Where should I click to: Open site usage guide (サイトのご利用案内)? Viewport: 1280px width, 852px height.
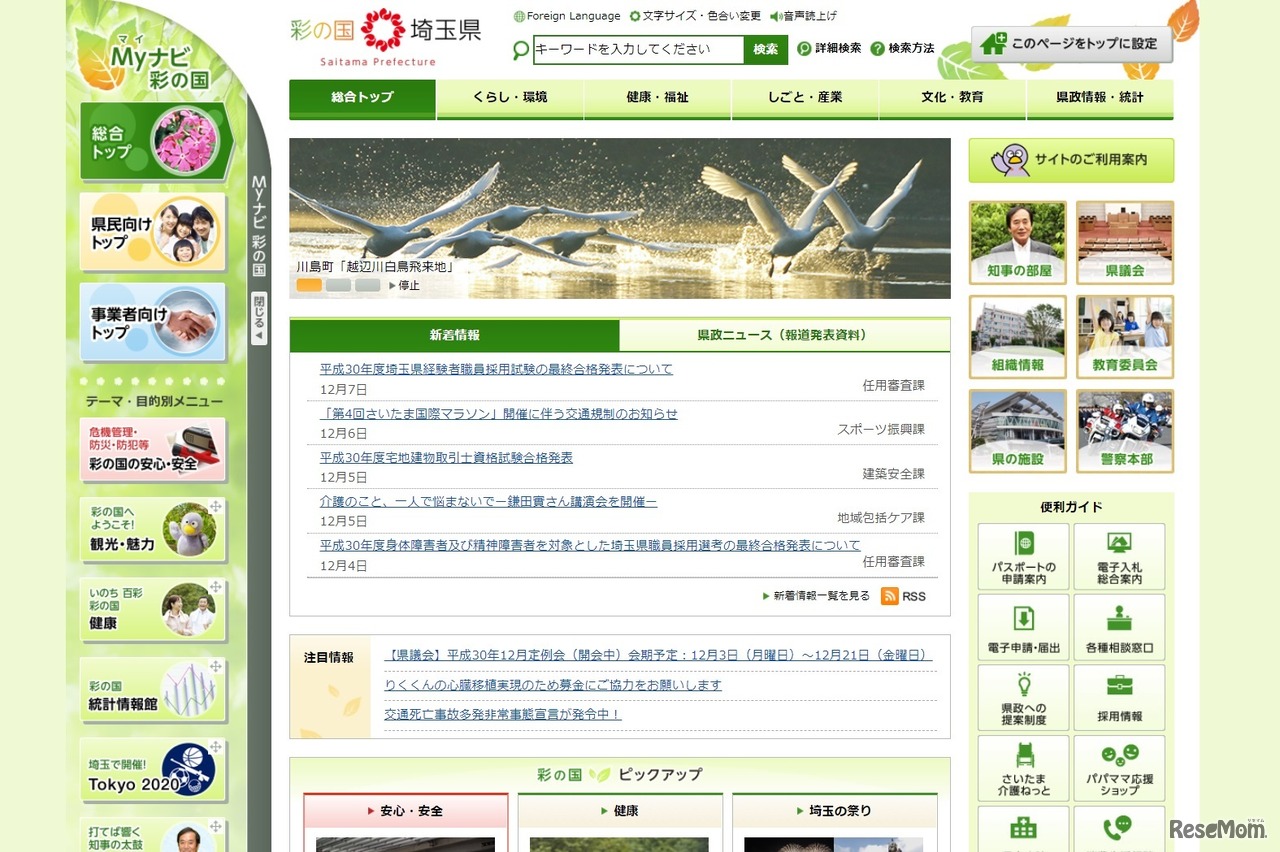click(1071, 160)
